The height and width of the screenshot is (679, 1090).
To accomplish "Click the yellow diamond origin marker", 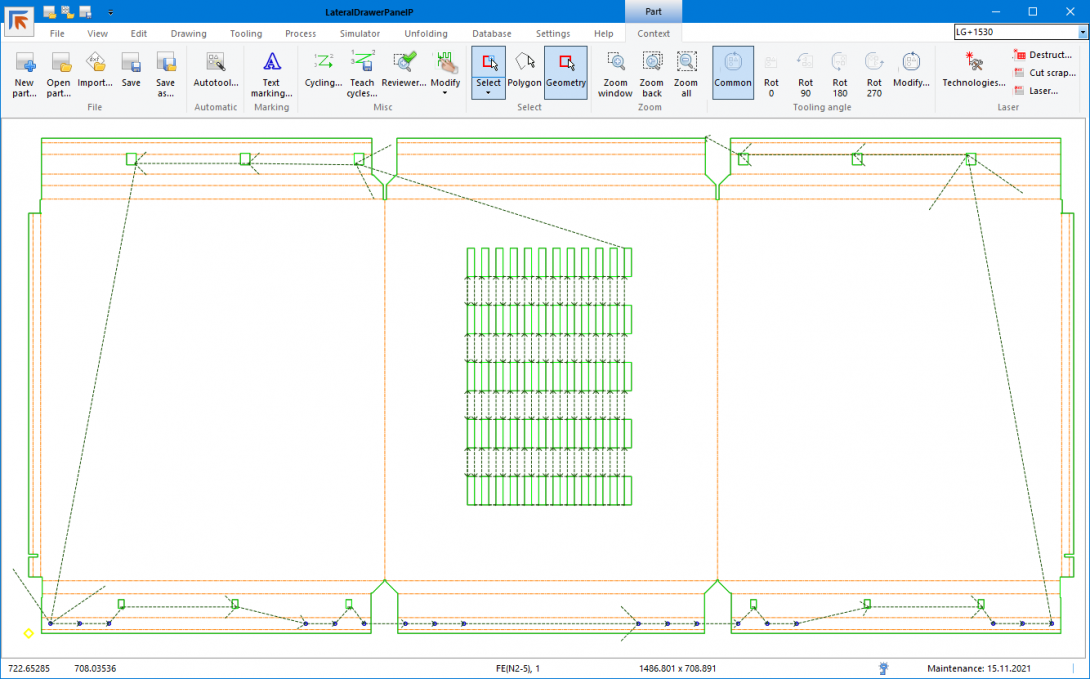I will pos(28,633).
